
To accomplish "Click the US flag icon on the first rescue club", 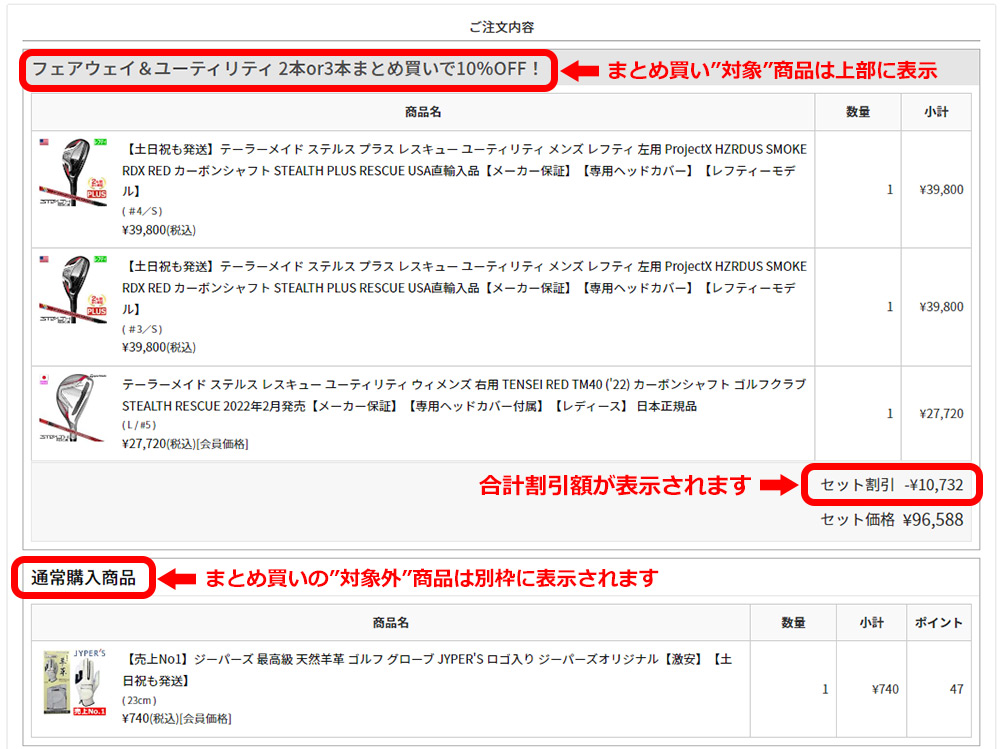I will click(x=45, y=140).
